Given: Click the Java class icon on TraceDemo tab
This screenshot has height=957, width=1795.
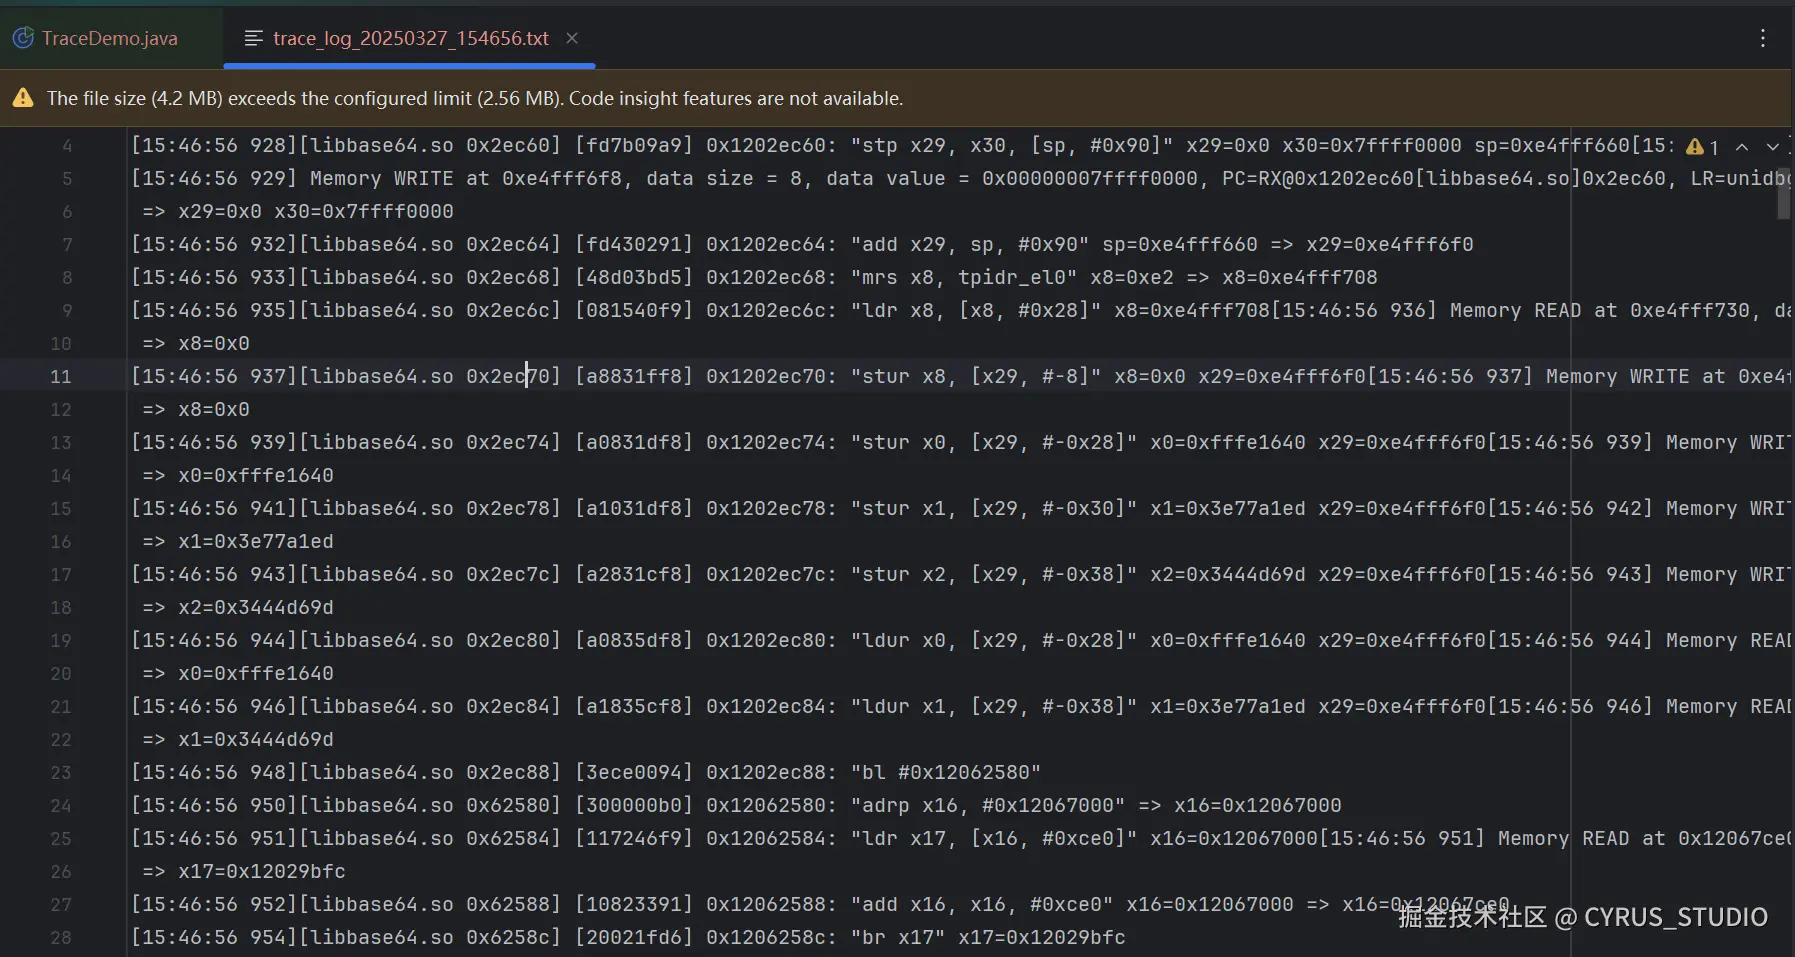Looking at the screenshot, I should tap(23, 38).
